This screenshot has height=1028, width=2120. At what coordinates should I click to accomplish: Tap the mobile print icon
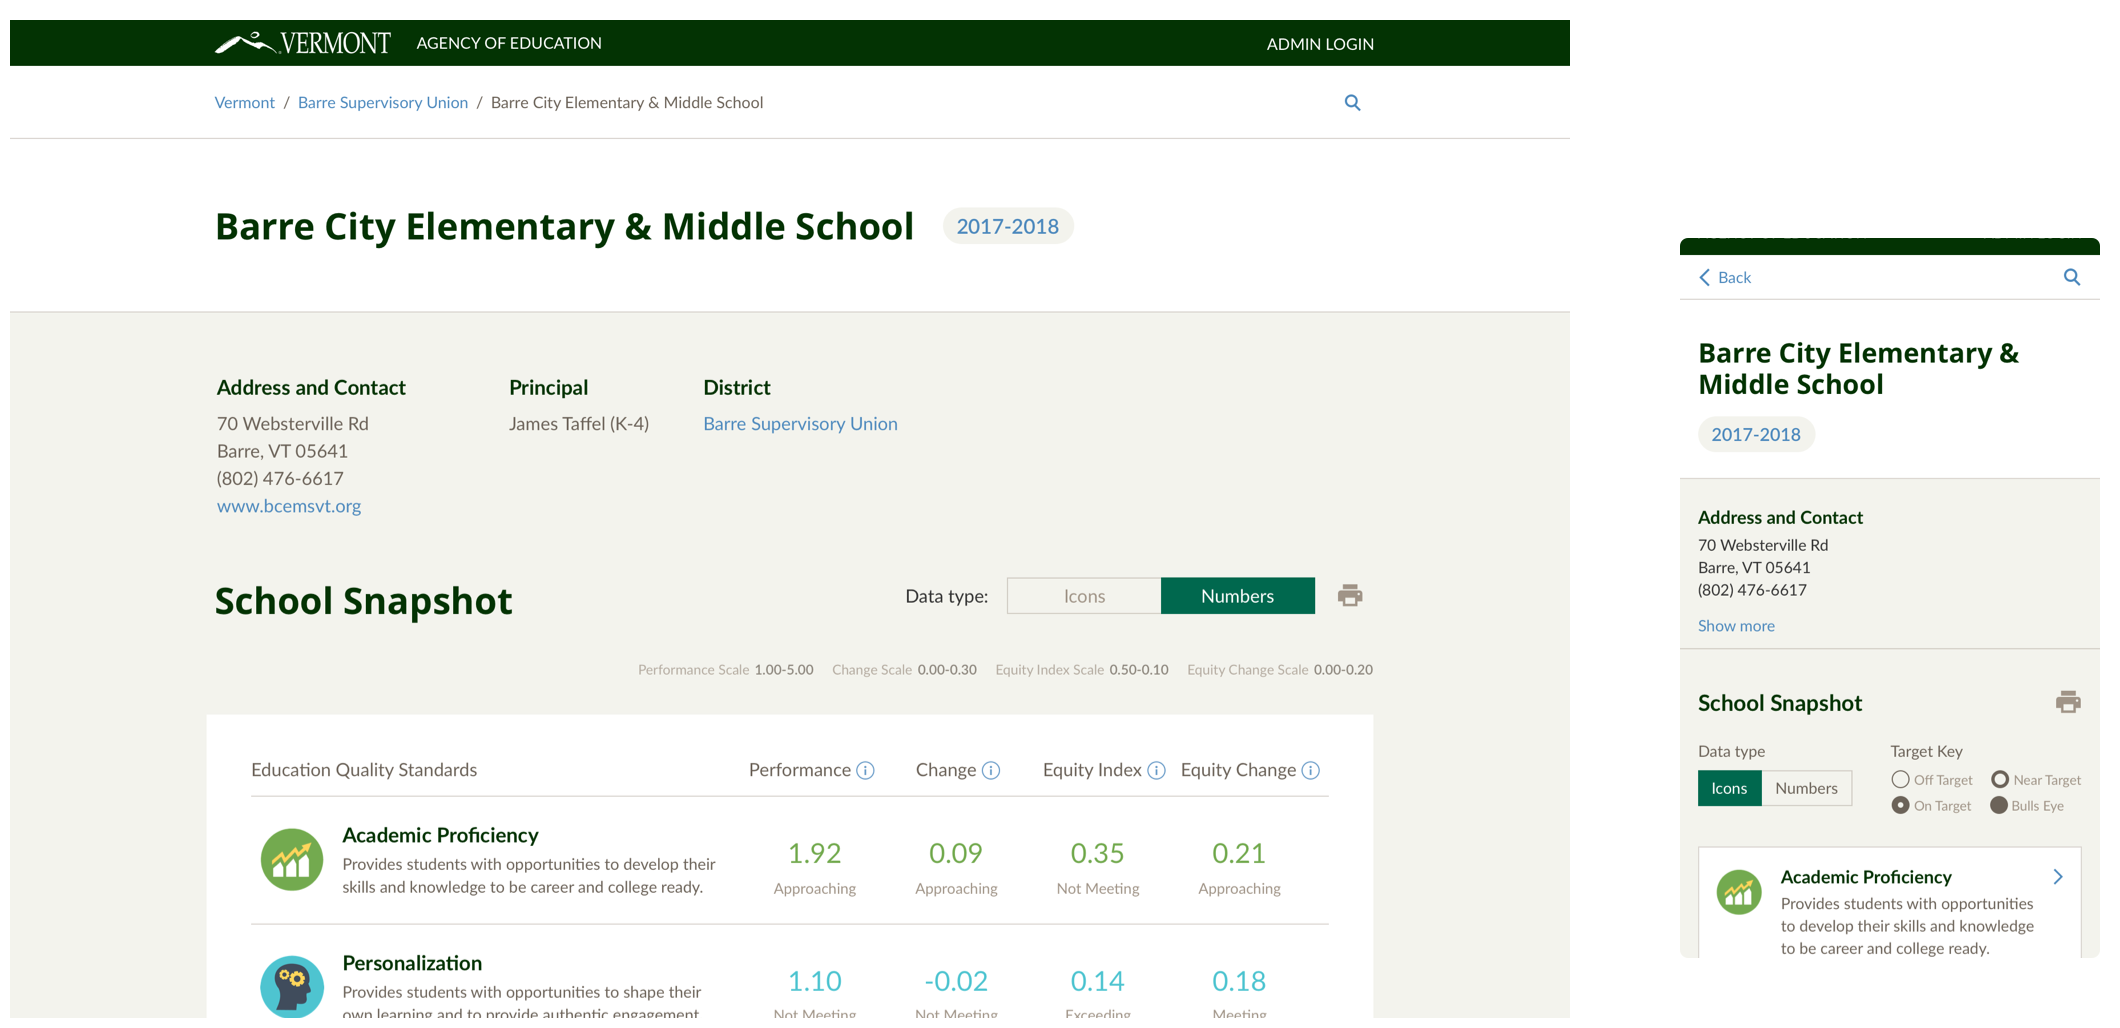(x=2068, y=702)
